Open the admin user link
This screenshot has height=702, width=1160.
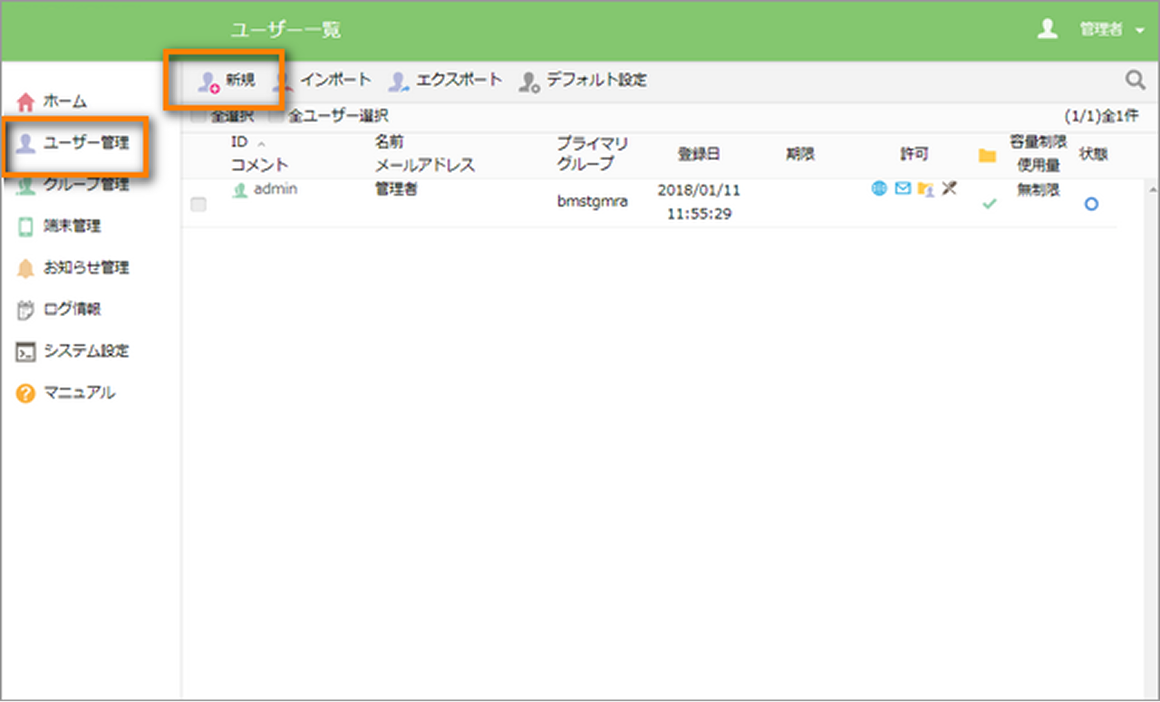[x=278, y=188]
